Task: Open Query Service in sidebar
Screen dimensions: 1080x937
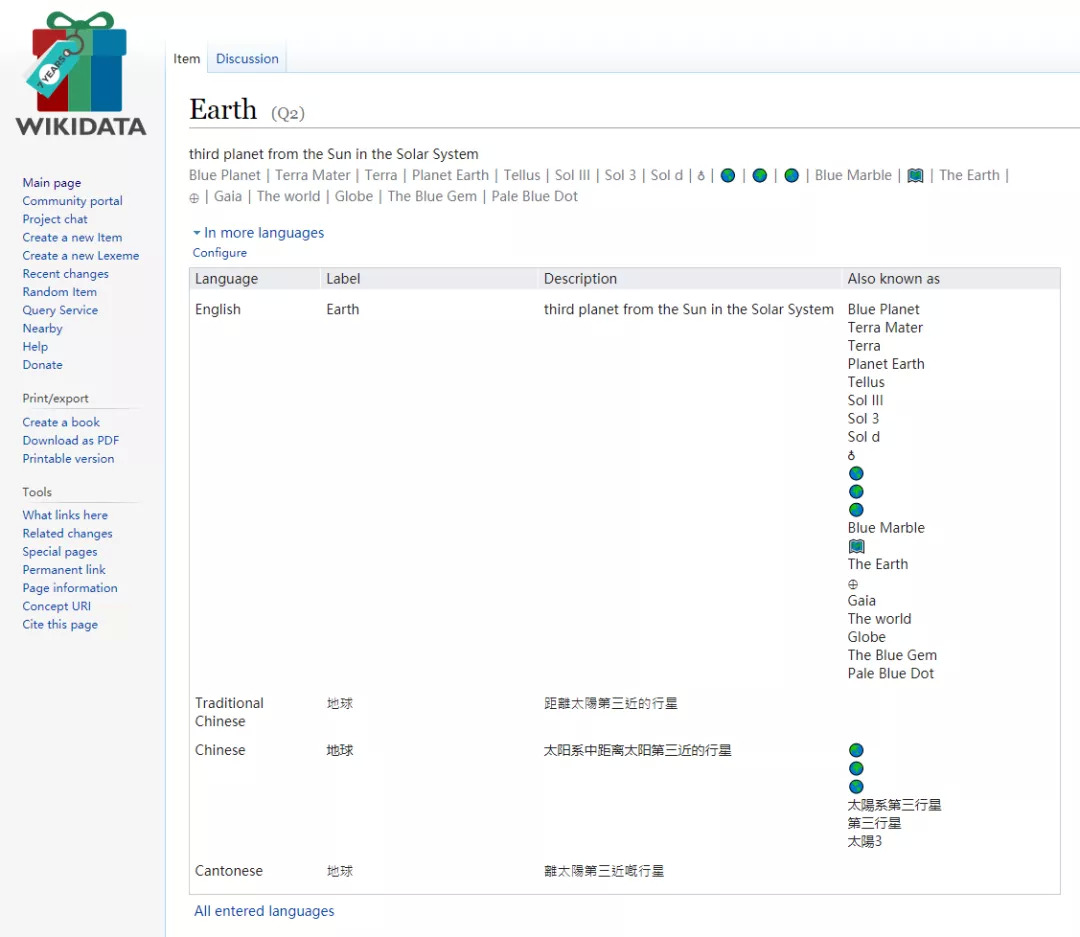Action: click(x=60, y=310)
